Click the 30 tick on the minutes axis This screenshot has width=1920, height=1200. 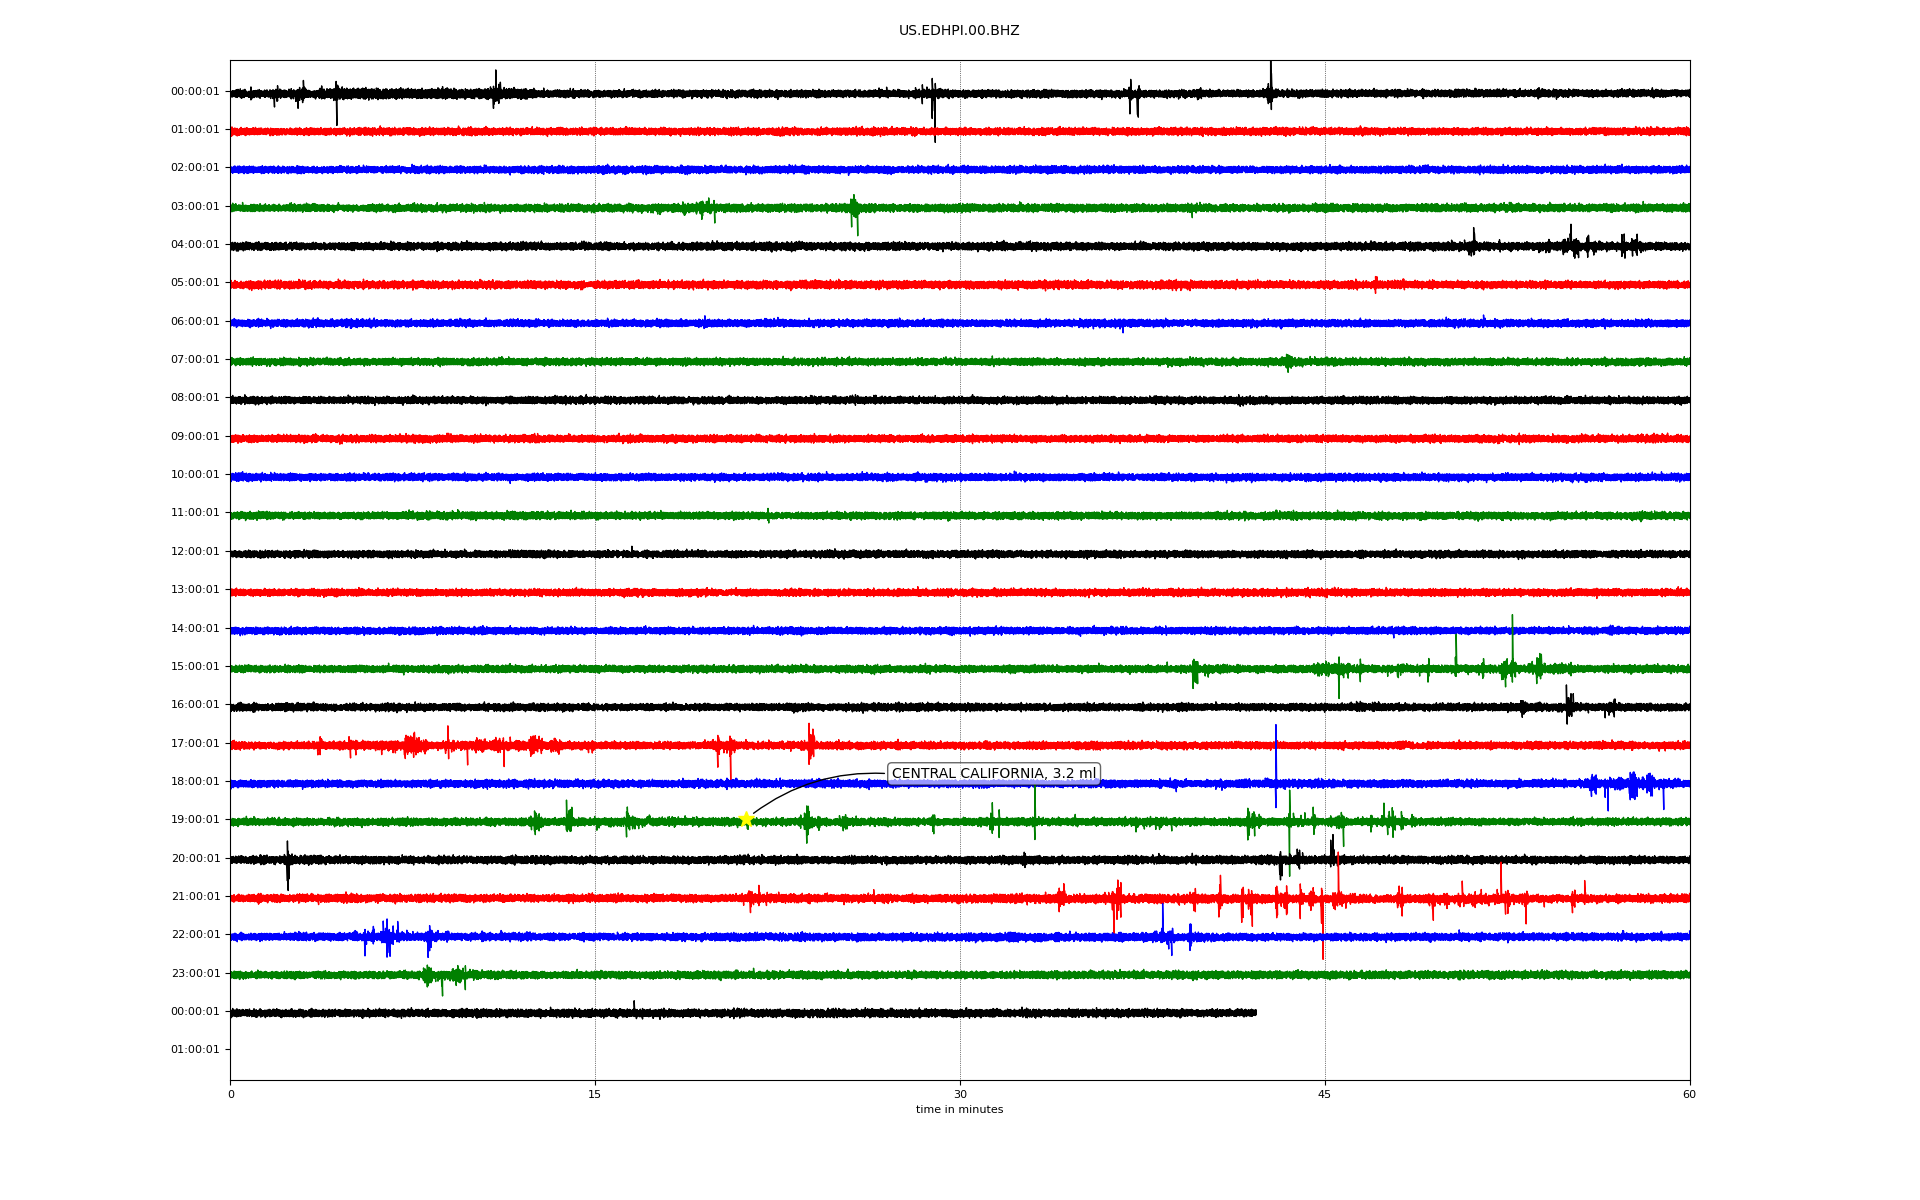[960, 1094]
